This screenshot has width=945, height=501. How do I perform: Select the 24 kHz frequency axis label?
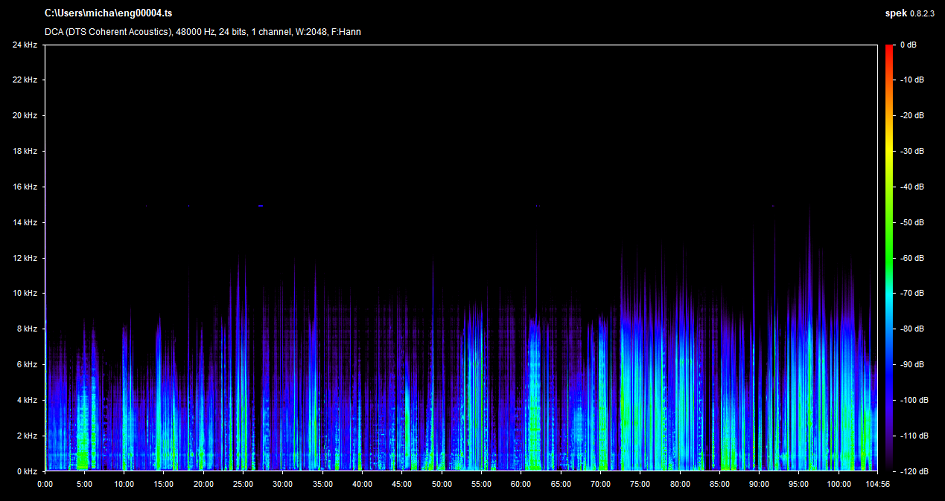point(24,45)
